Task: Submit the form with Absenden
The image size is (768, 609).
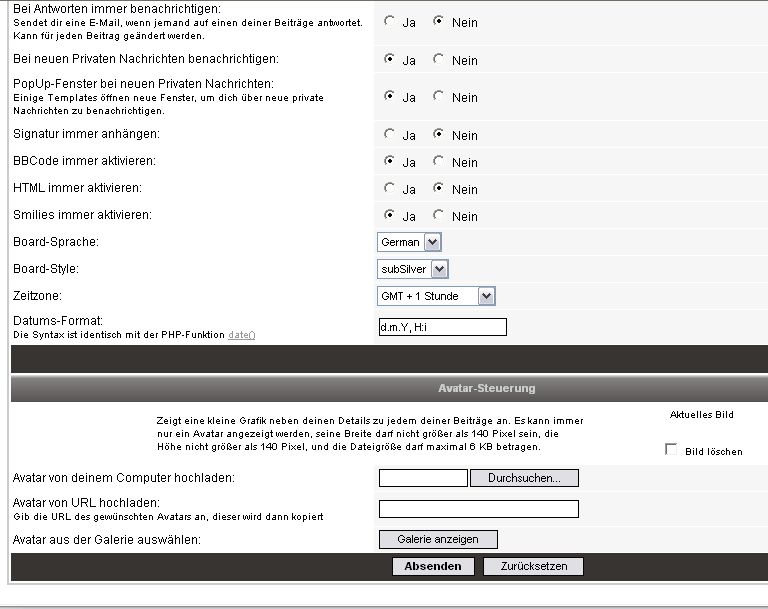Action: (x=433, y=566)
